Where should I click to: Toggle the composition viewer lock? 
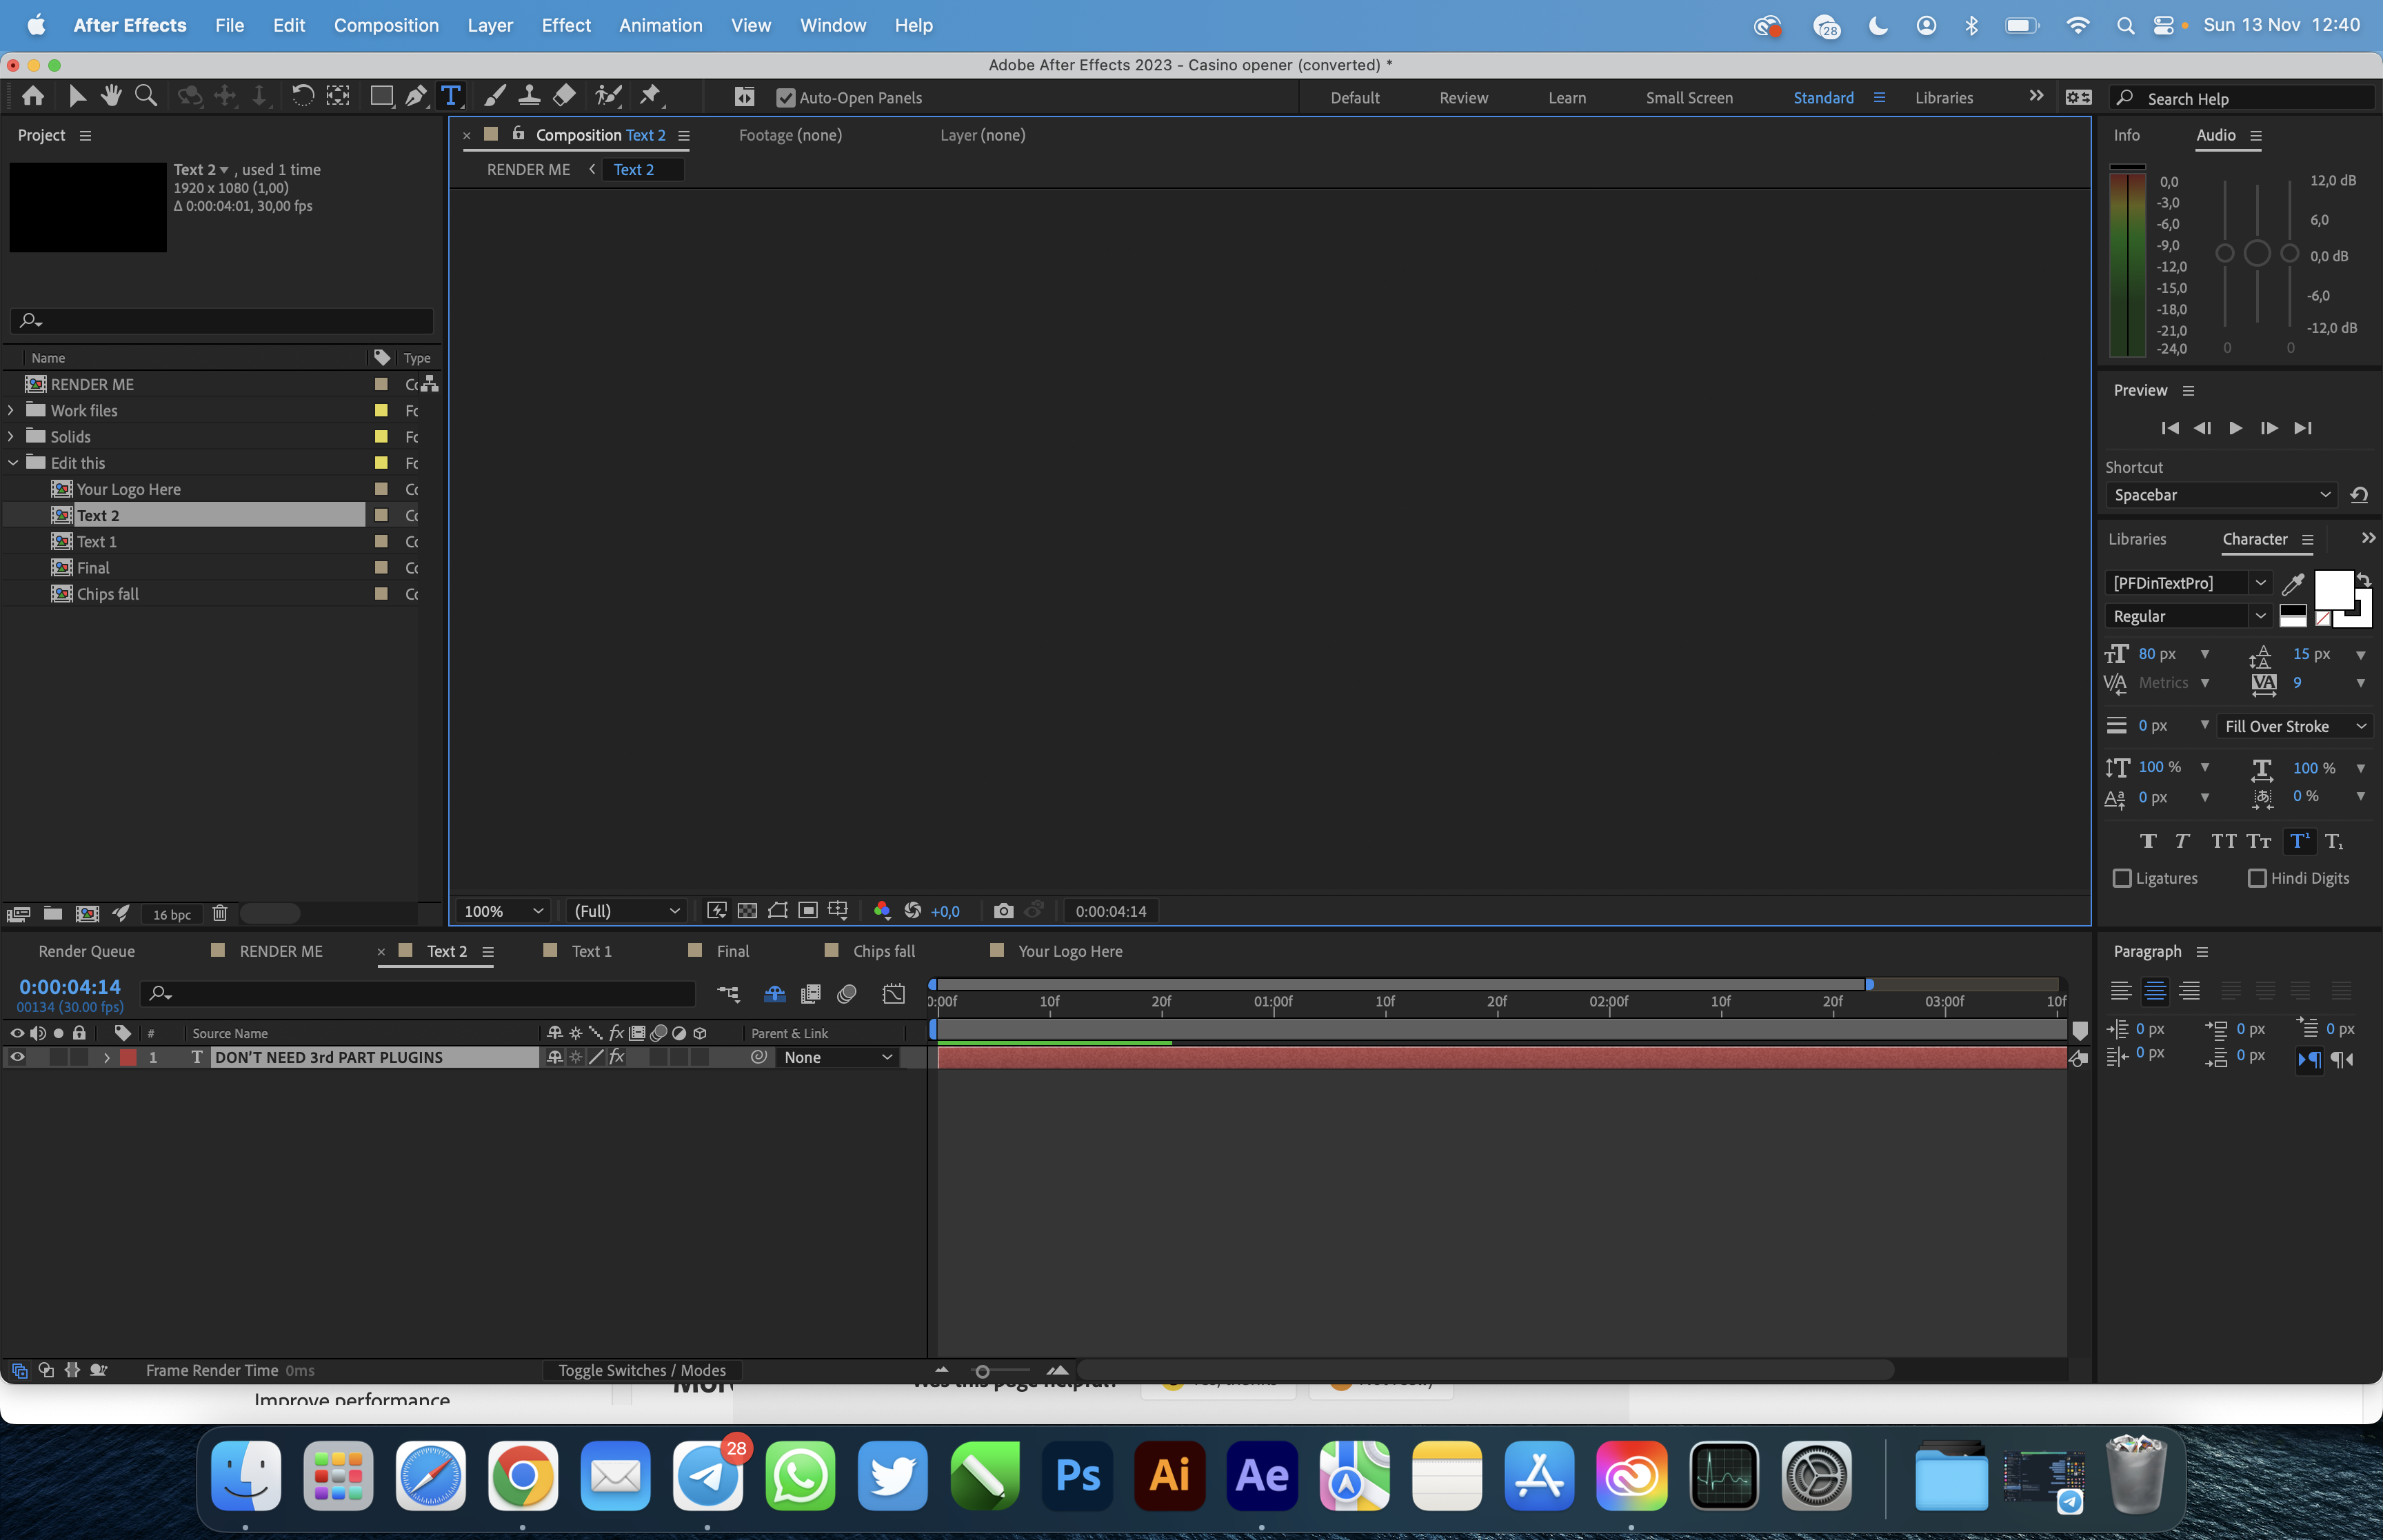[518, 133]
